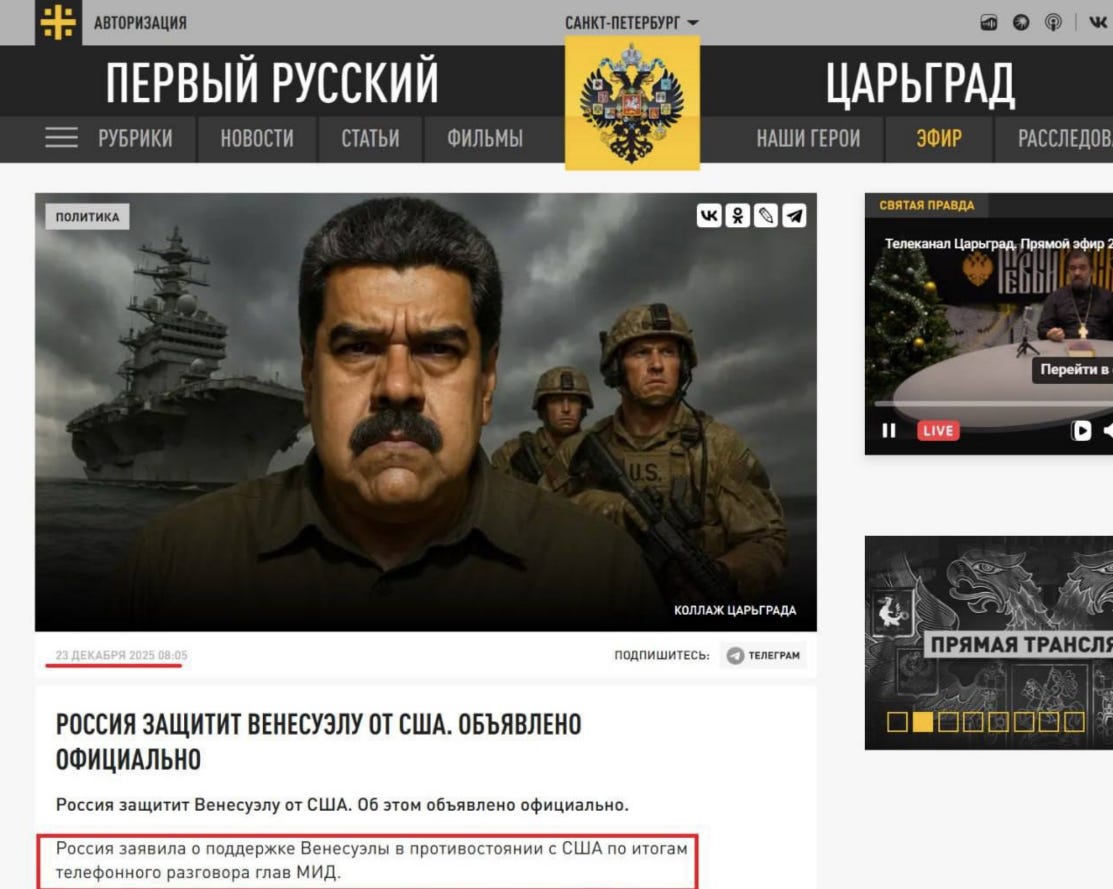The height and width of the screenshot is (889, 1113).
Task: Subscribe via the ТЕЛЕГРАМ button
Action: click(x=764, y=655)
